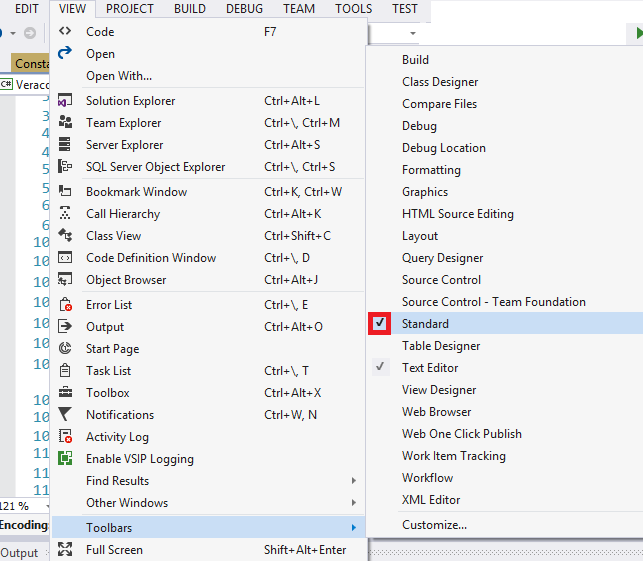Viewport: 643px width, 561px height.
Task: Open the DEBUG menu
Action: click(x=244, y=9)
